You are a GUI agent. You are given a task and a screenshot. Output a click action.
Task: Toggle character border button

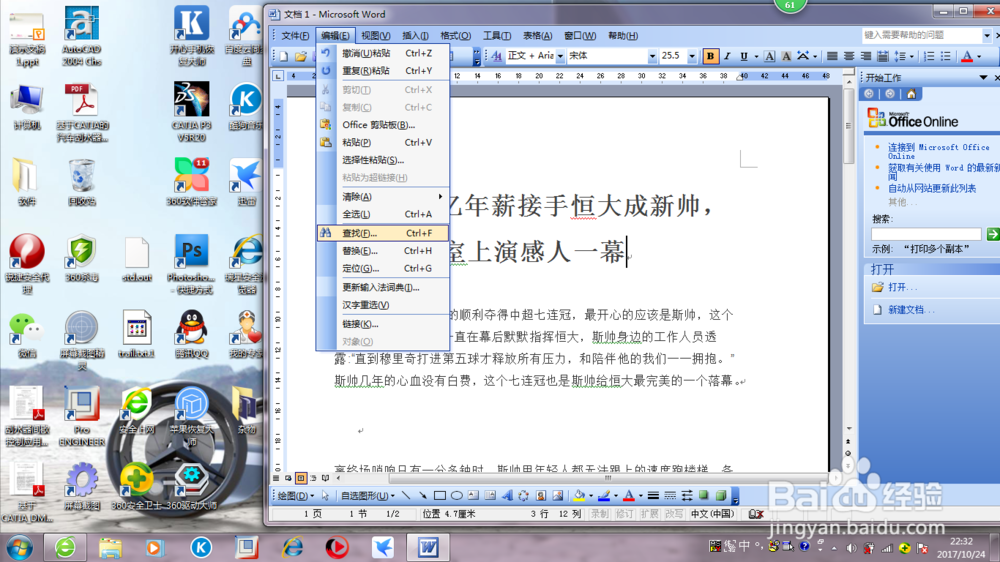click(770, 56)
